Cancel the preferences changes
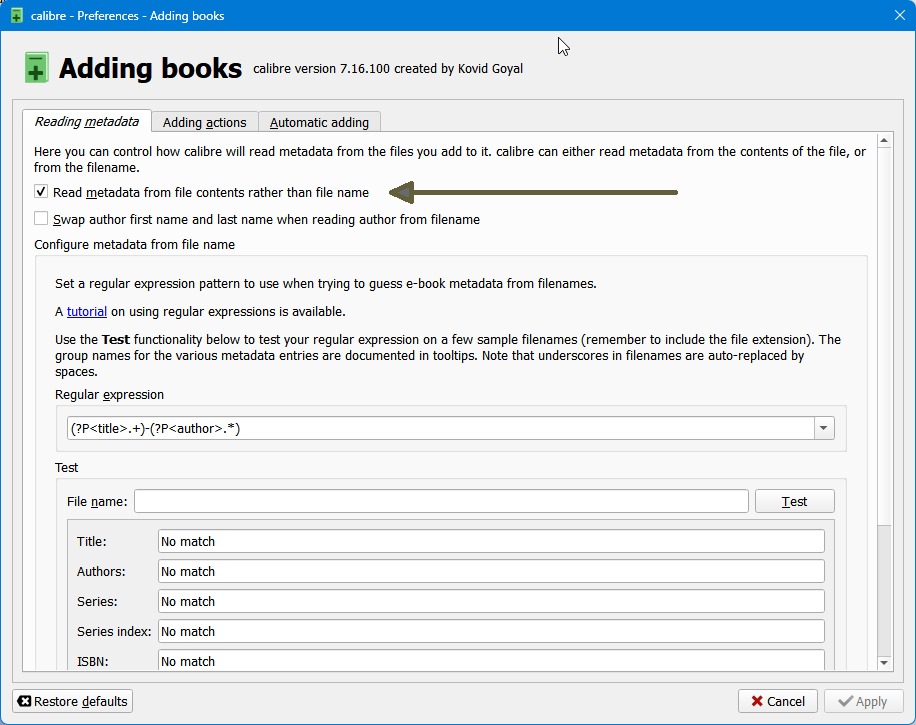 pos(778,701)
